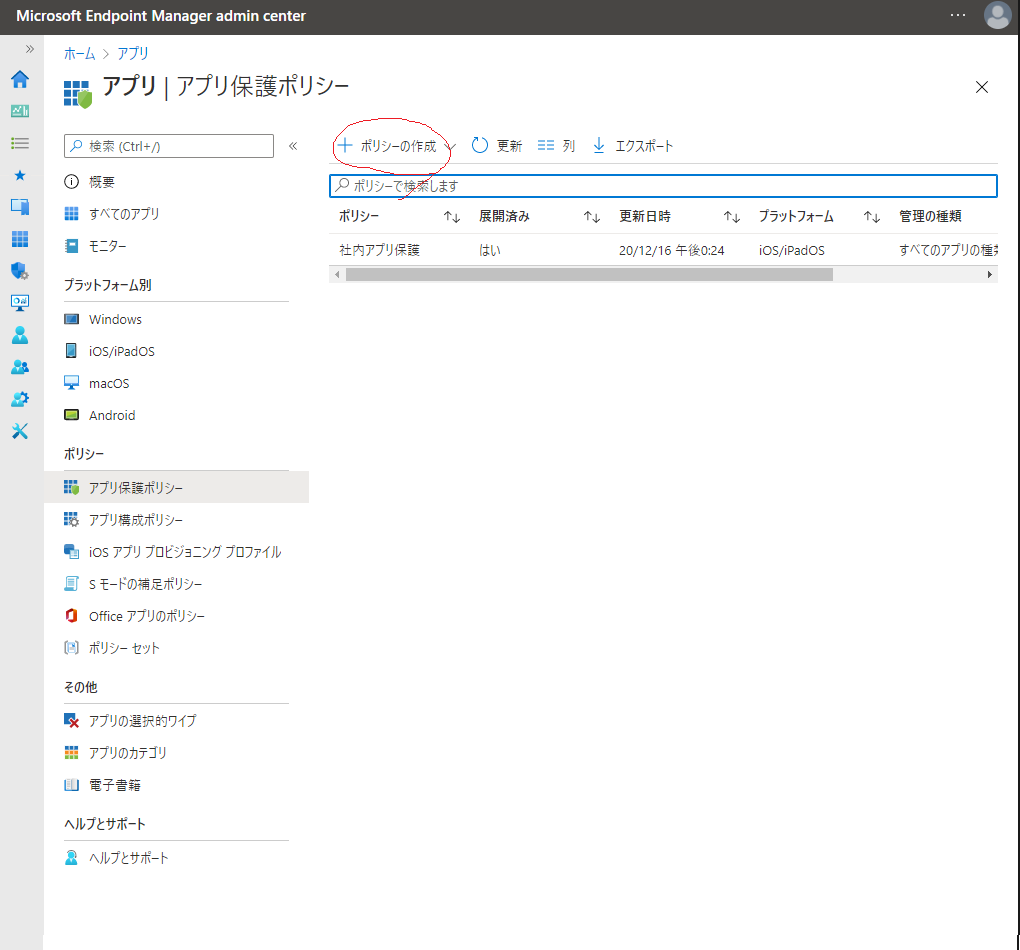
Task: Open All services list icon in rail
Action: (20, 143)
